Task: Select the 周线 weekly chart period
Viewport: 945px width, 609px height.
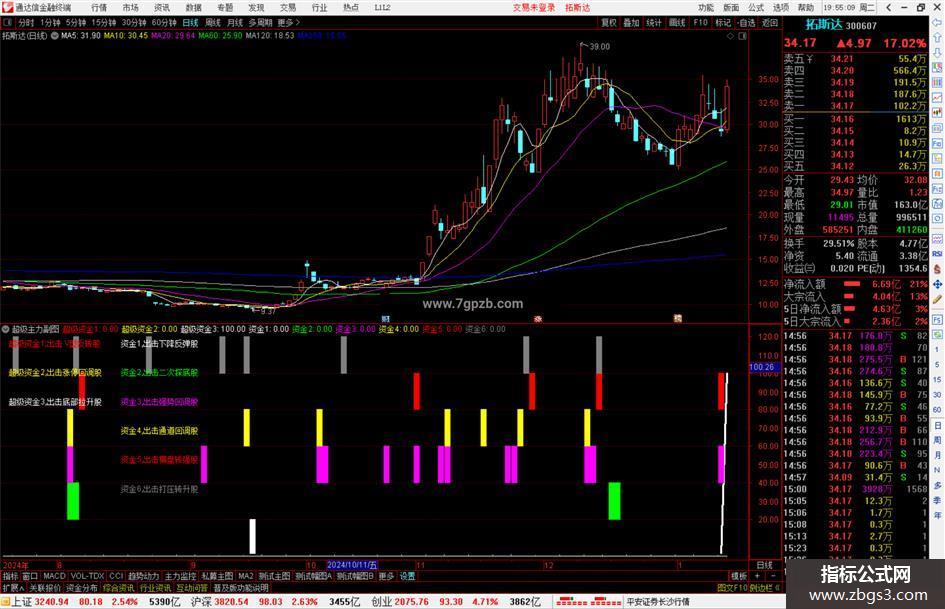Action: 213,22
